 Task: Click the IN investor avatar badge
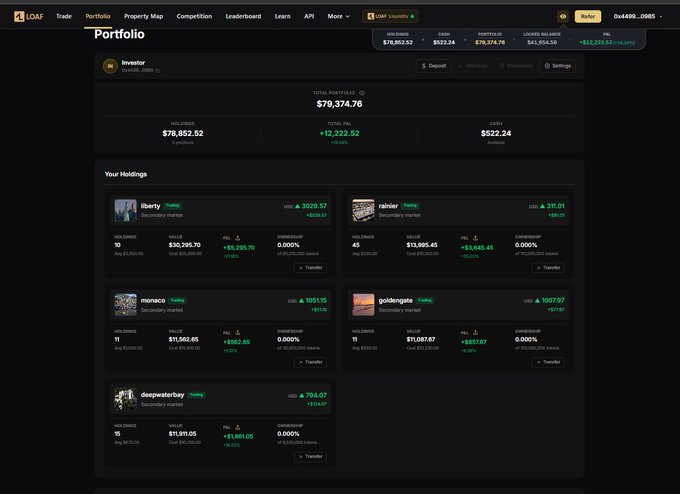110,66
